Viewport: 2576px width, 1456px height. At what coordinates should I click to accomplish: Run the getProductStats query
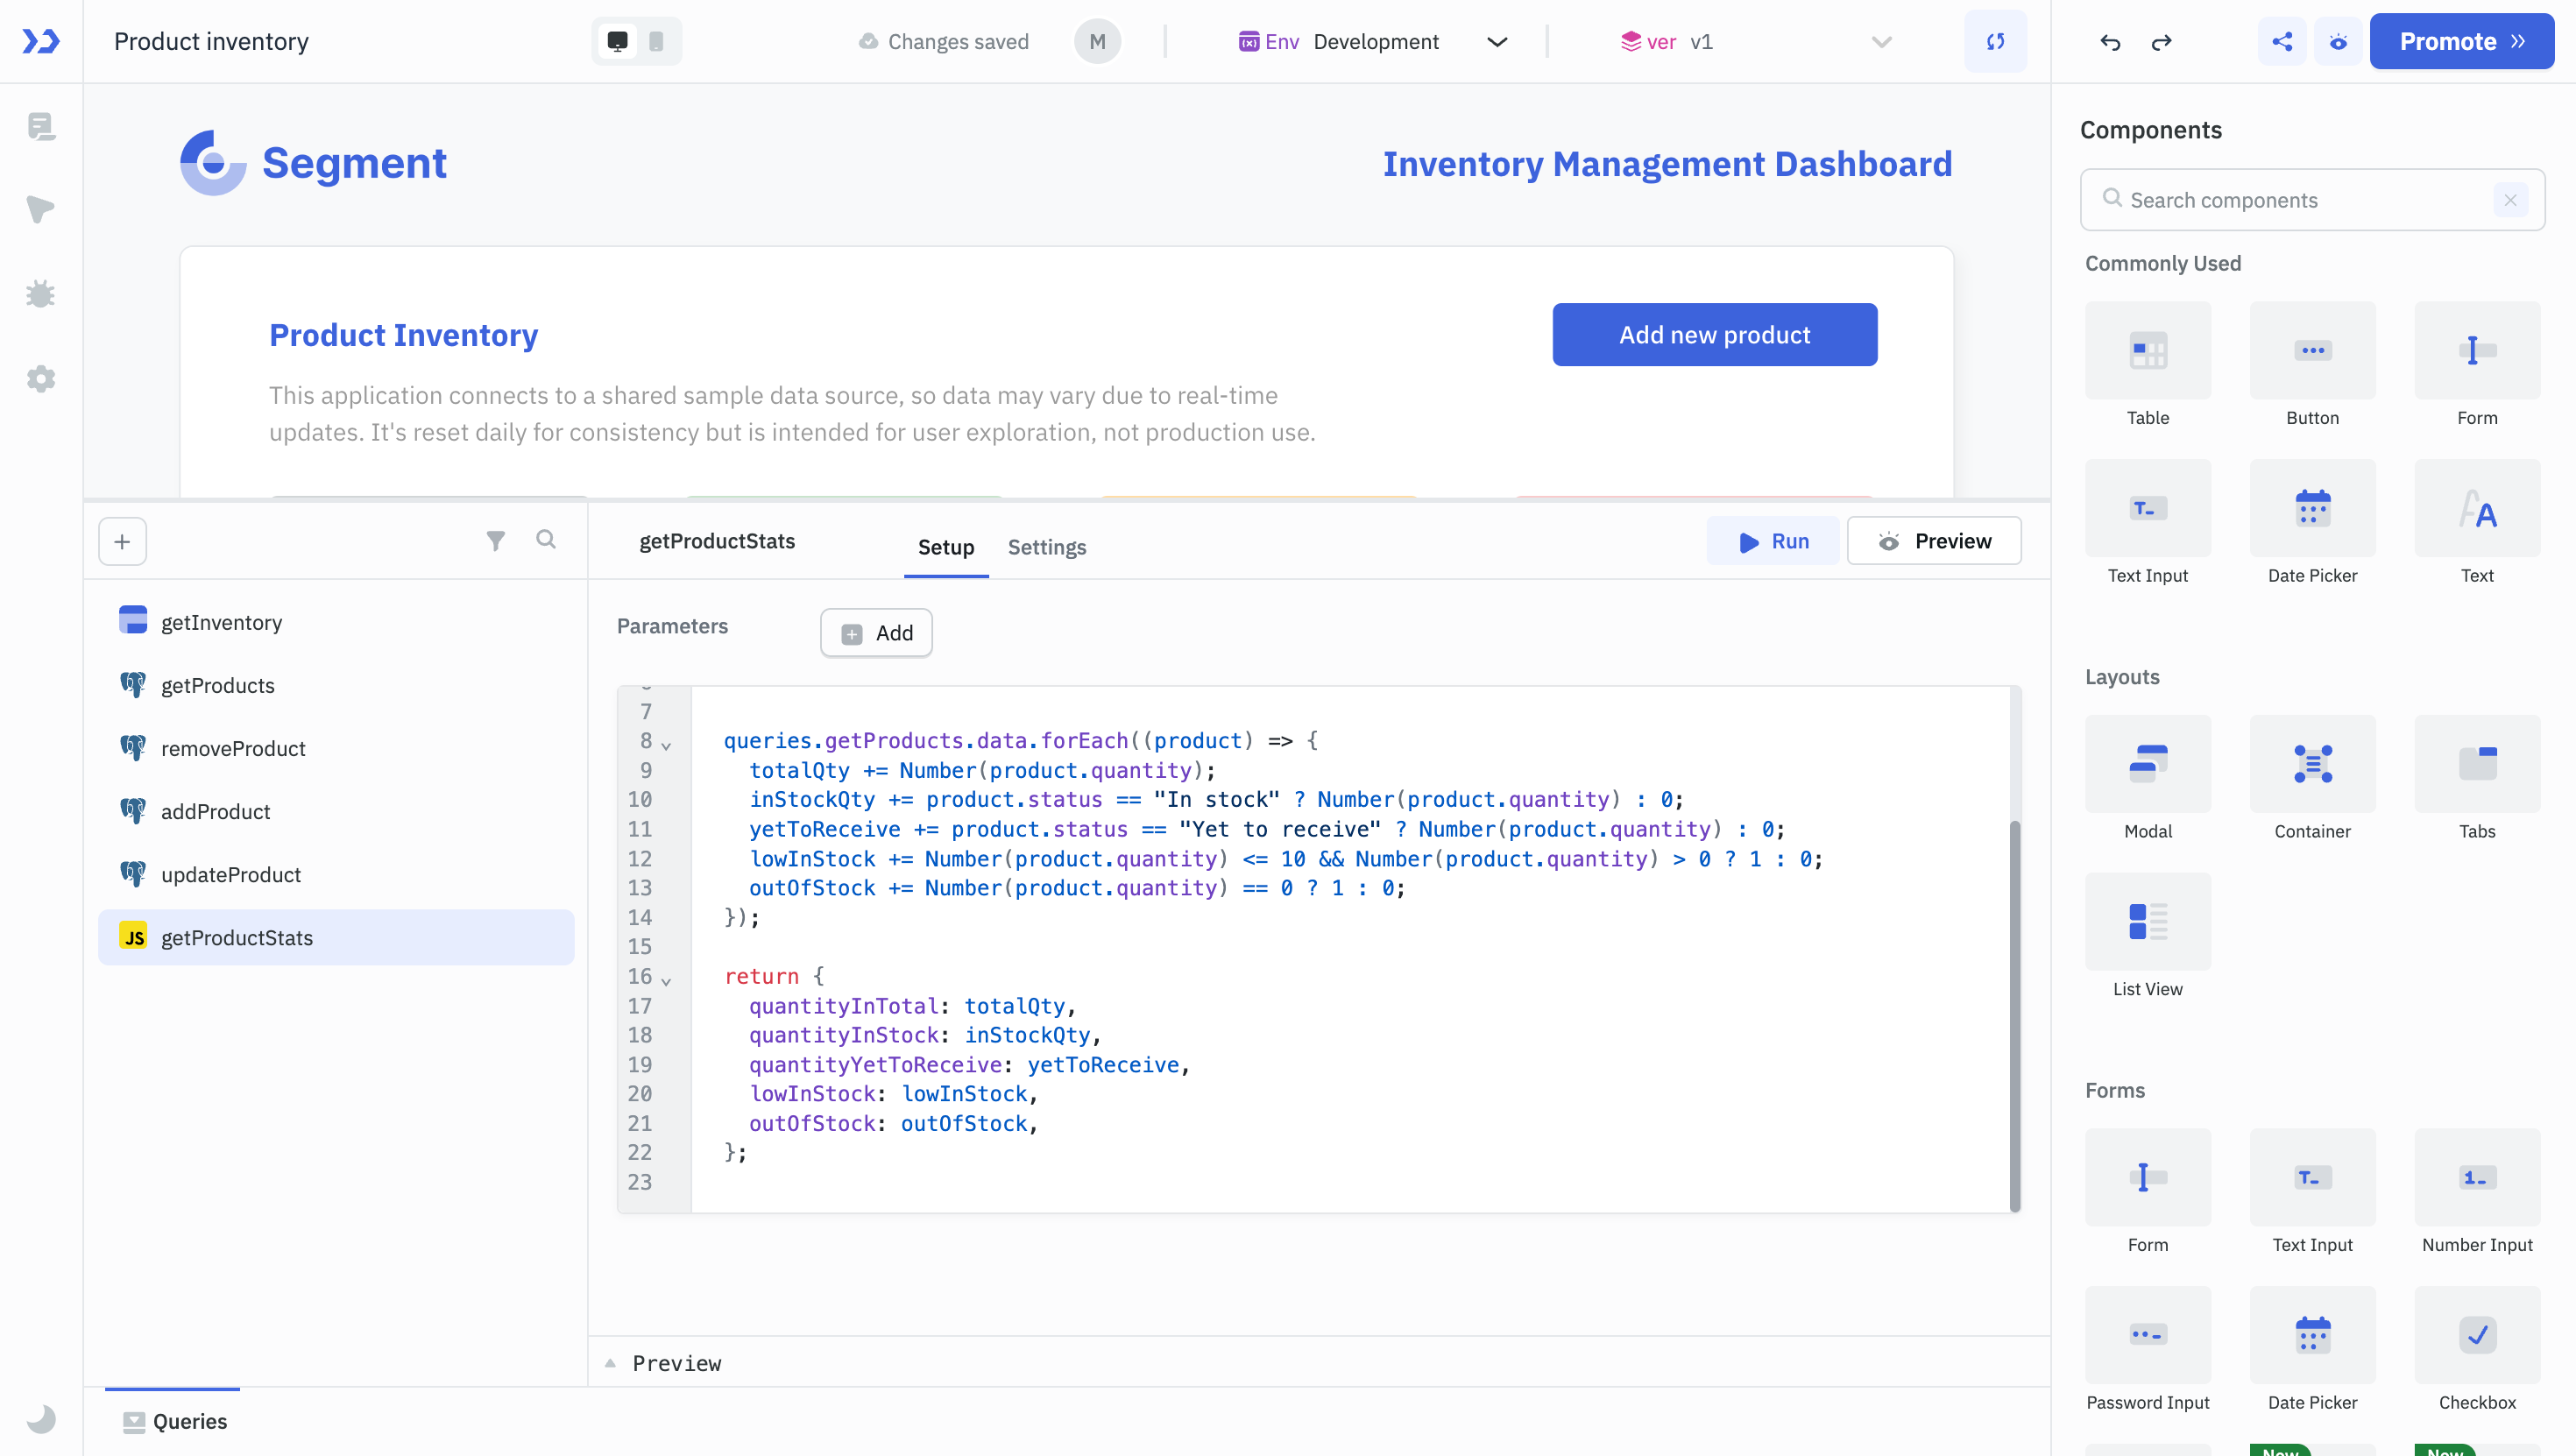click(x=1772, y=540)
